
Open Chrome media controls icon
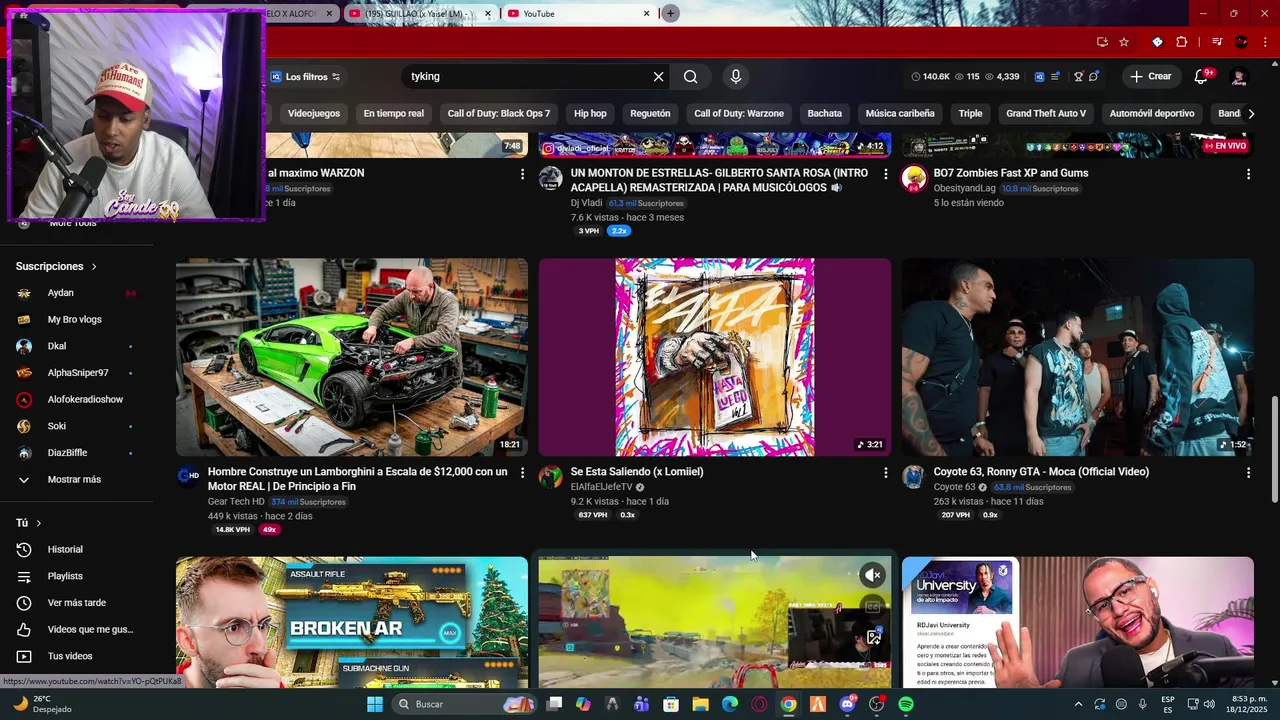pyautogui.click(x=1217, y=42)
